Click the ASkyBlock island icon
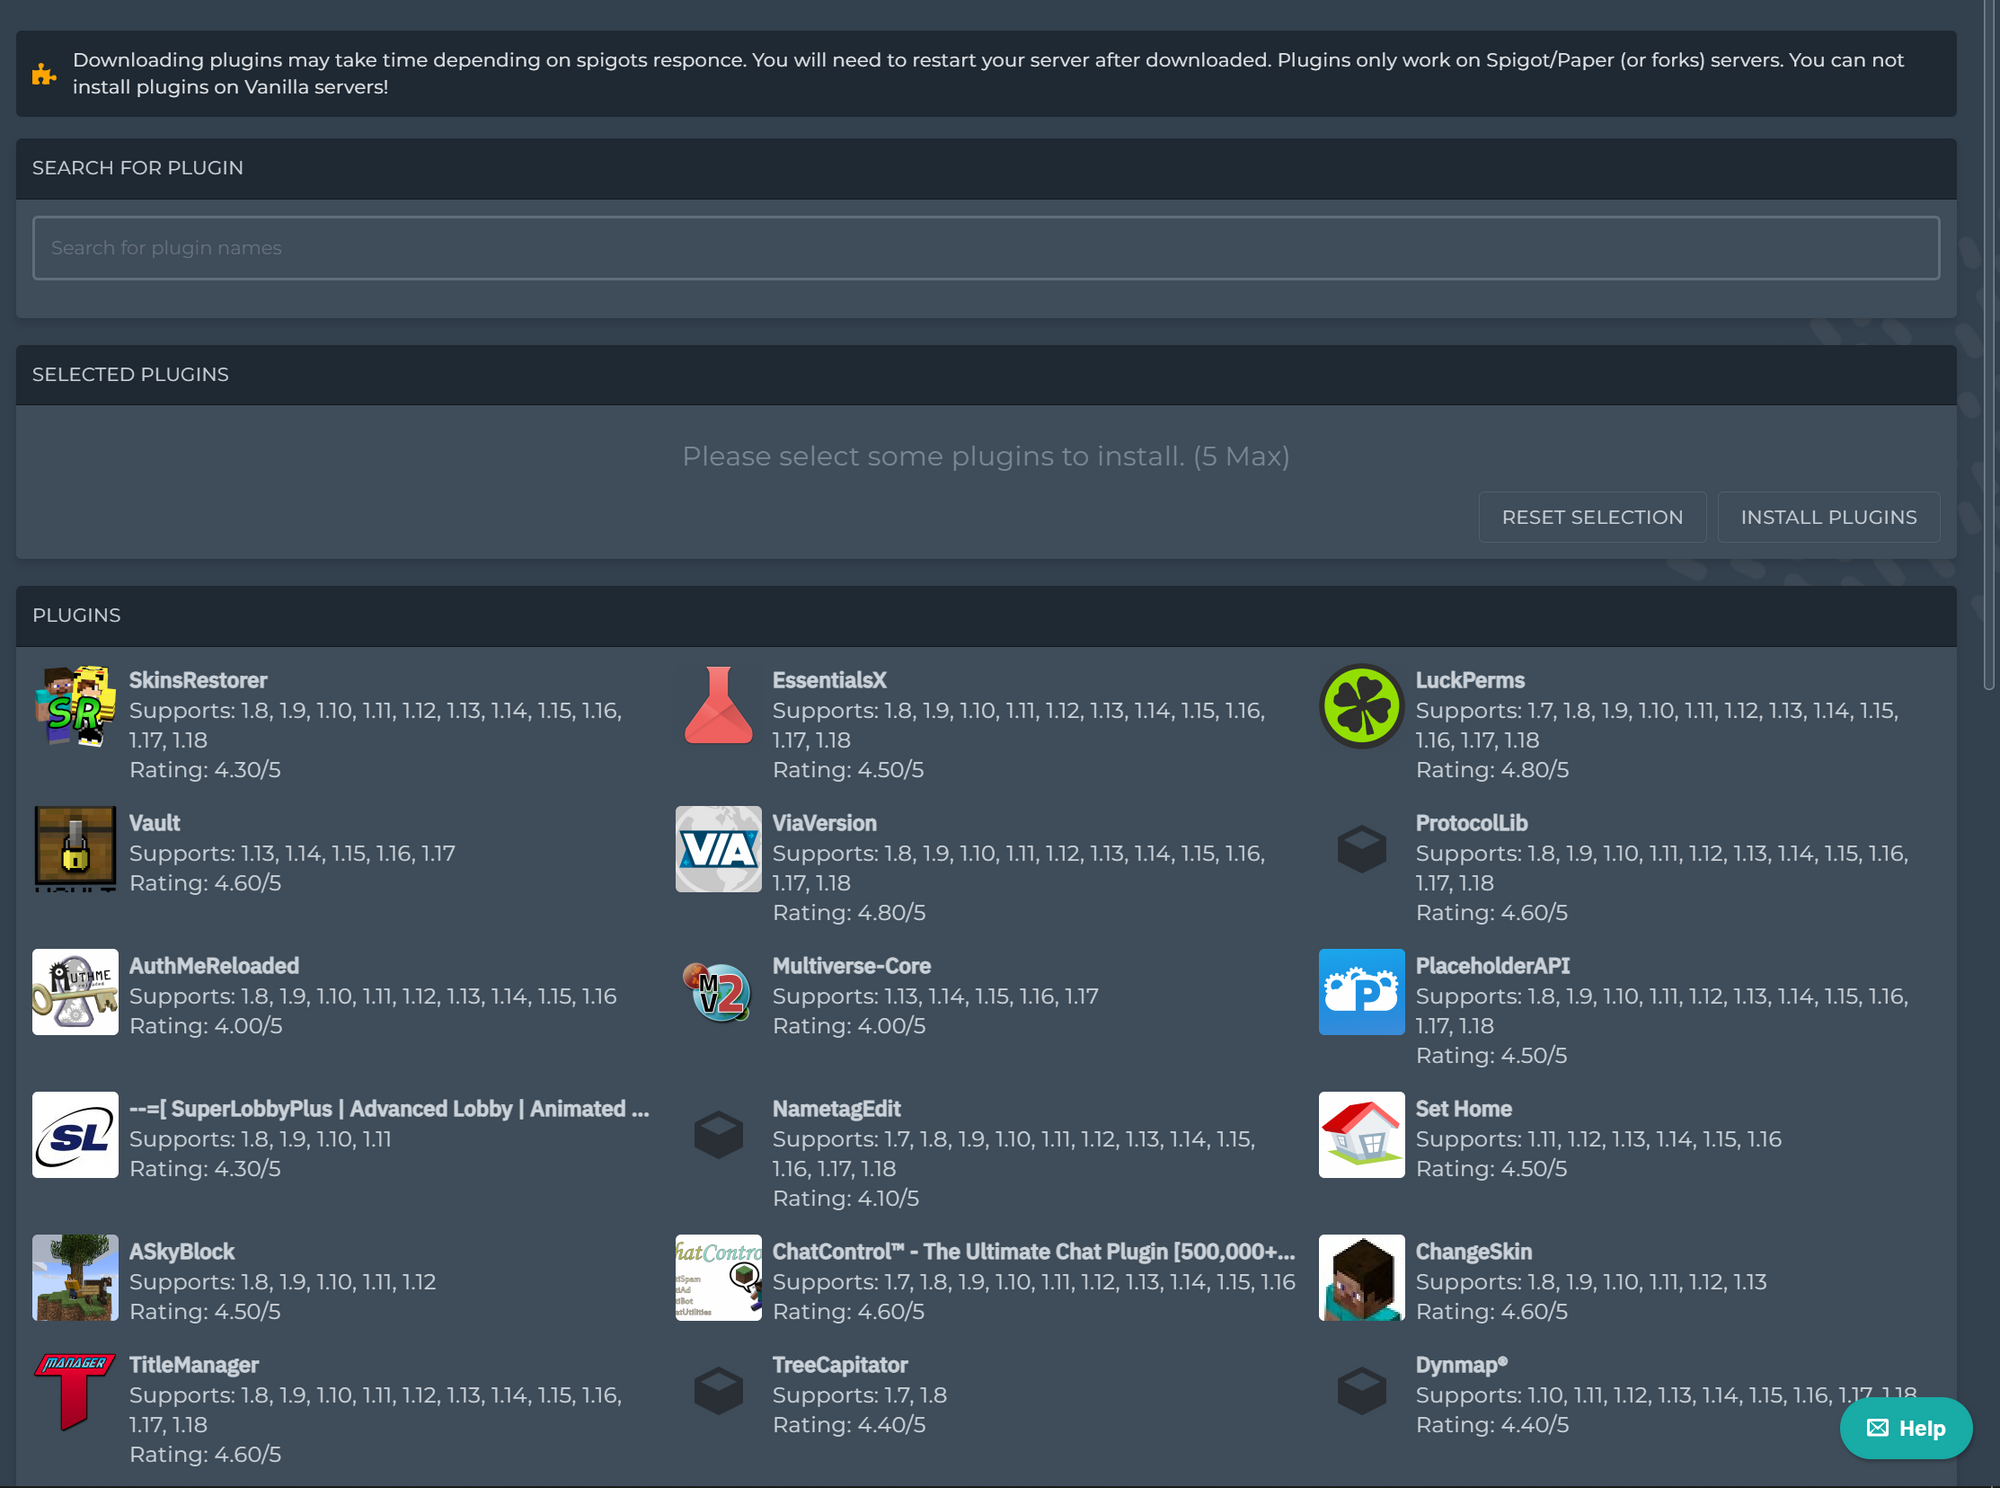Viewport: 2000px width, 1488px height. pos(75,1278)
